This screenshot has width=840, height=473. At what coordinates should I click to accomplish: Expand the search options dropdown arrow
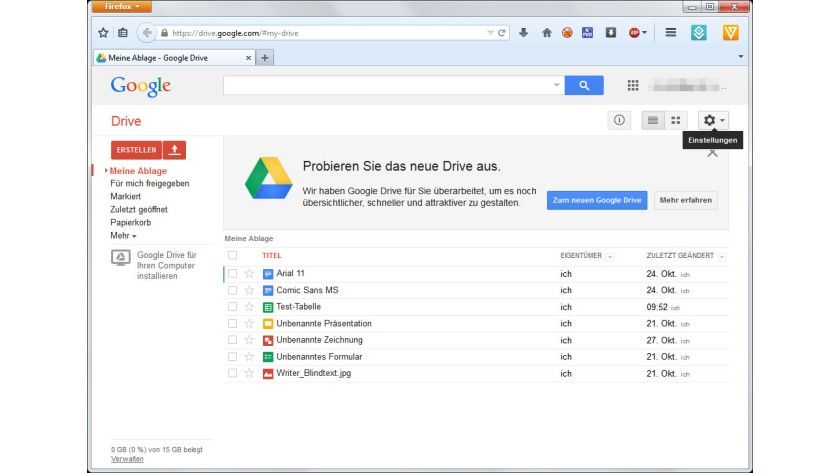(x=557, y=85)
